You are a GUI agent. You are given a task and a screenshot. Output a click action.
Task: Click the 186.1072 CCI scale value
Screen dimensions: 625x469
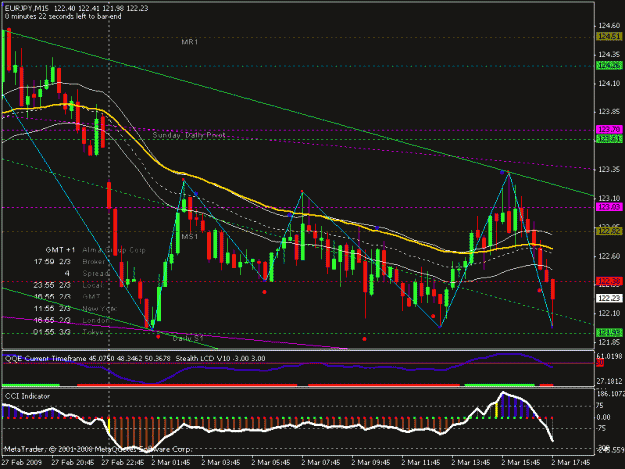(610, 394)
